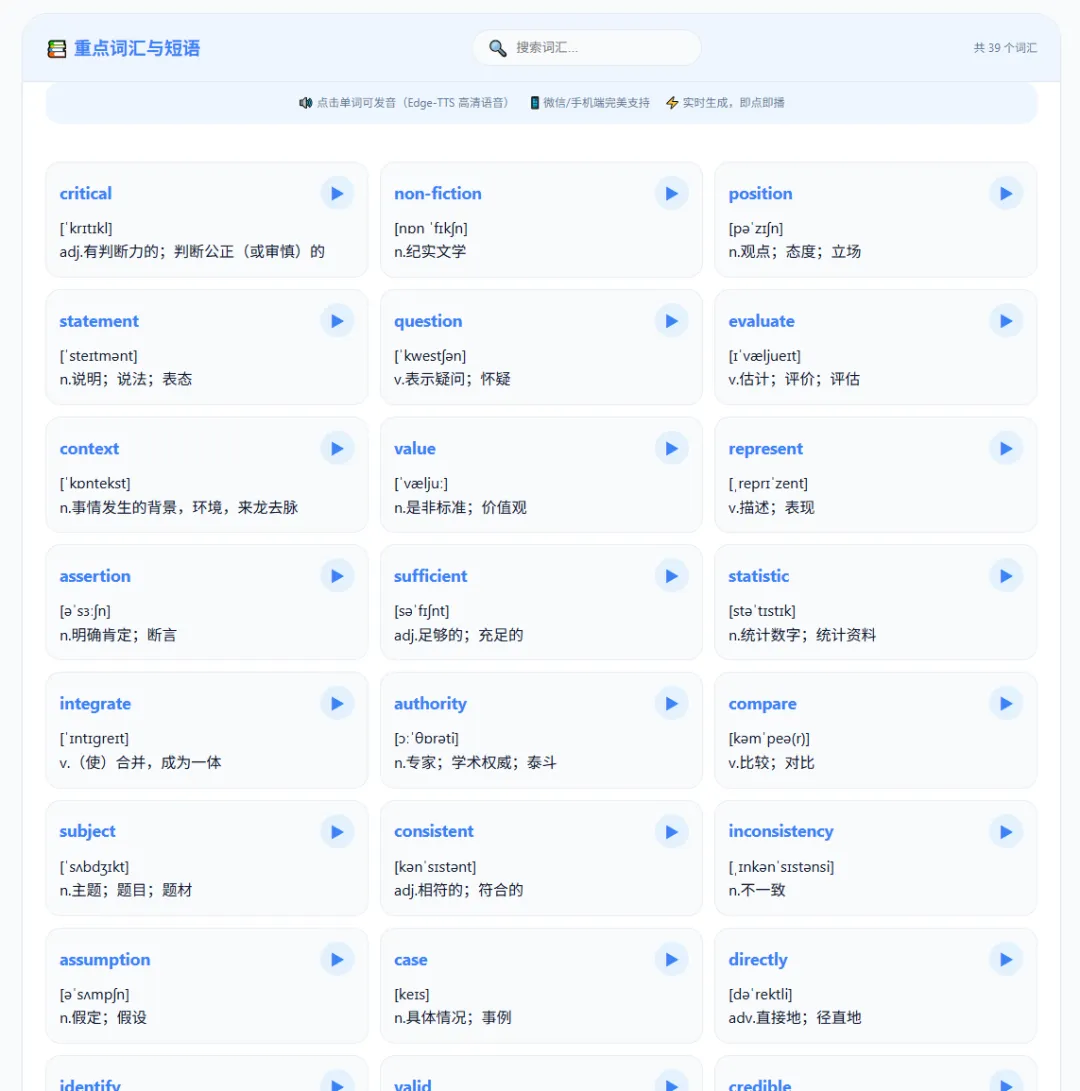Click the vocabulary search field
The image size is (1080, 1091).
pos(587,47)
